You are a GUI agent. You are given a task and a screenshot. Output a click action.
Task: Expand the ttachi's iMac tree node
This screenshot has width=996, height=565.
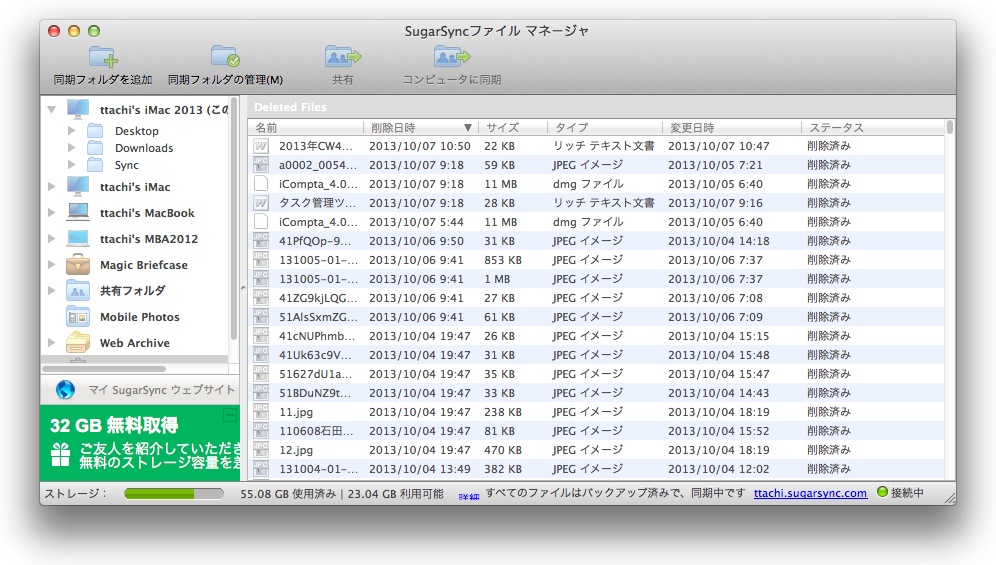point(51,186)
